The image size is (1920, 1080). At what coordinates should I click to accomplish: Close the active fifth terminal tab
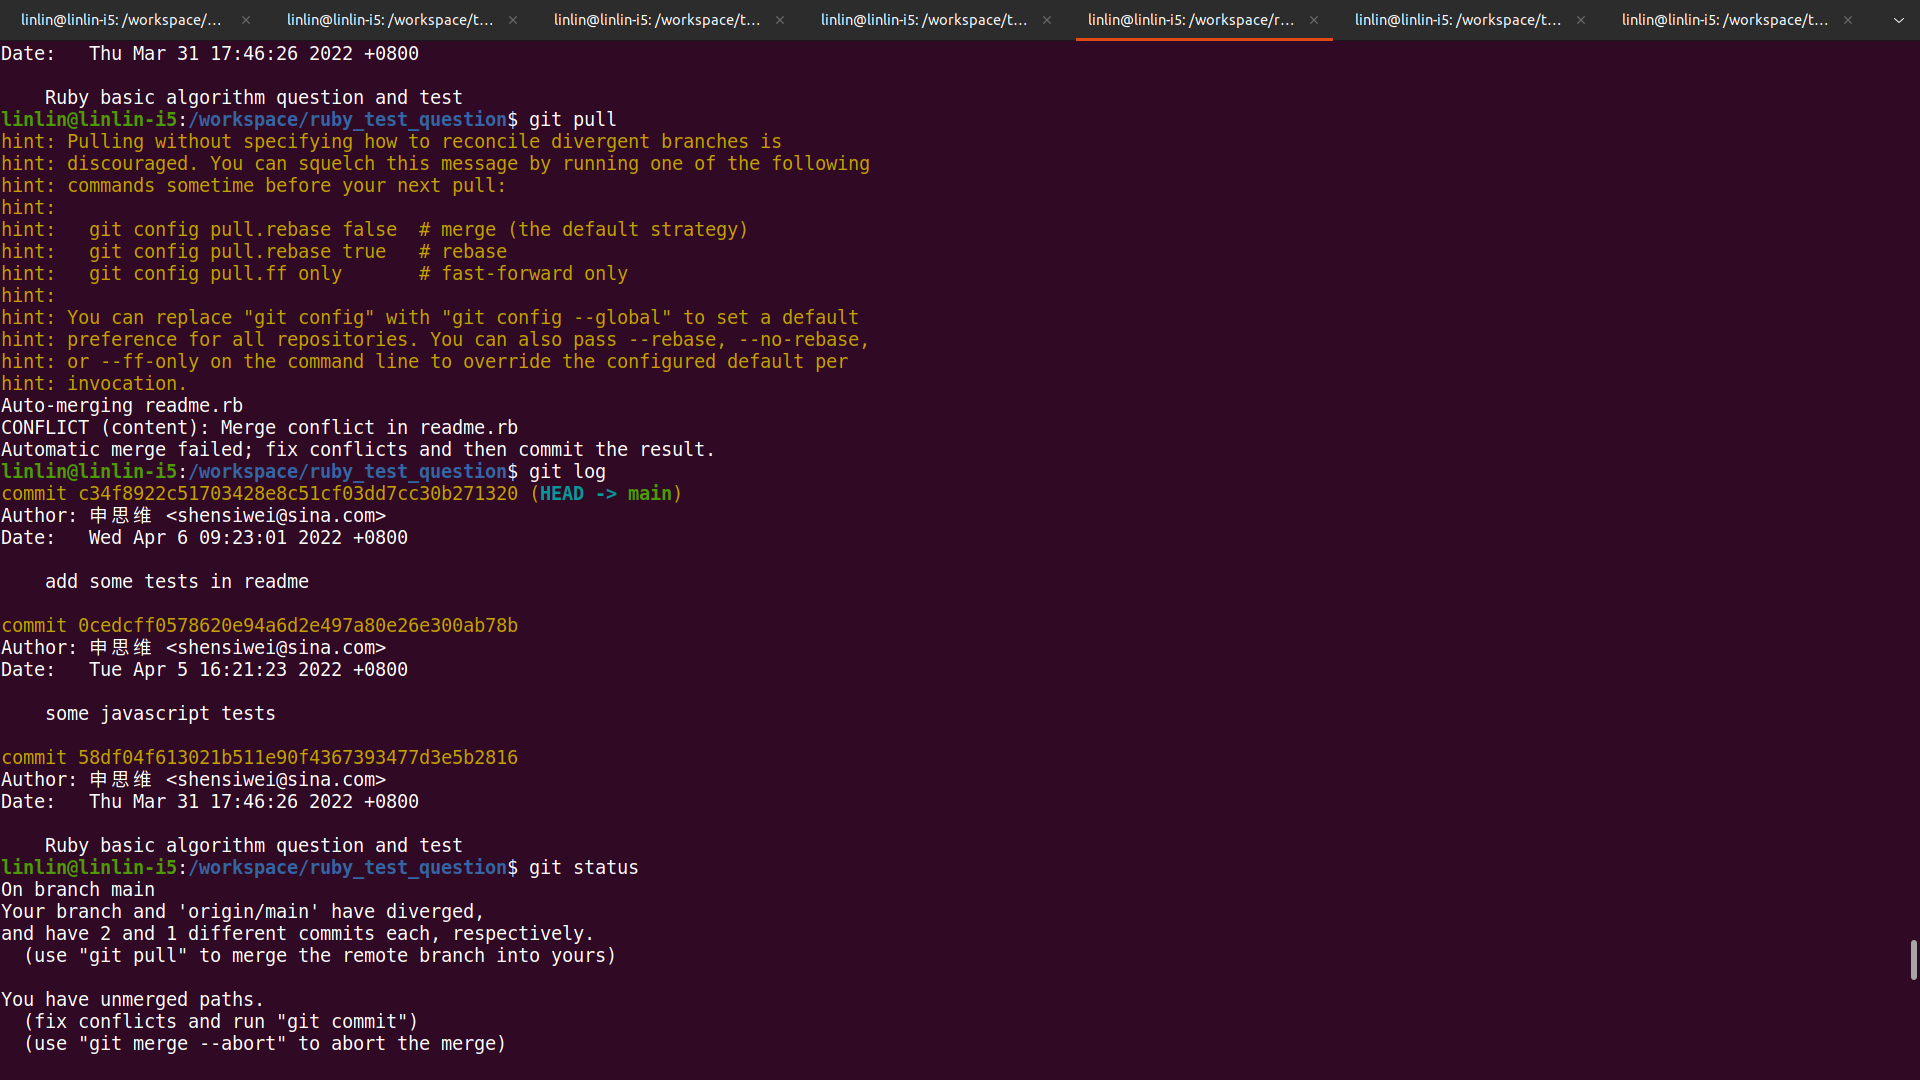(x=1314, y=20)
